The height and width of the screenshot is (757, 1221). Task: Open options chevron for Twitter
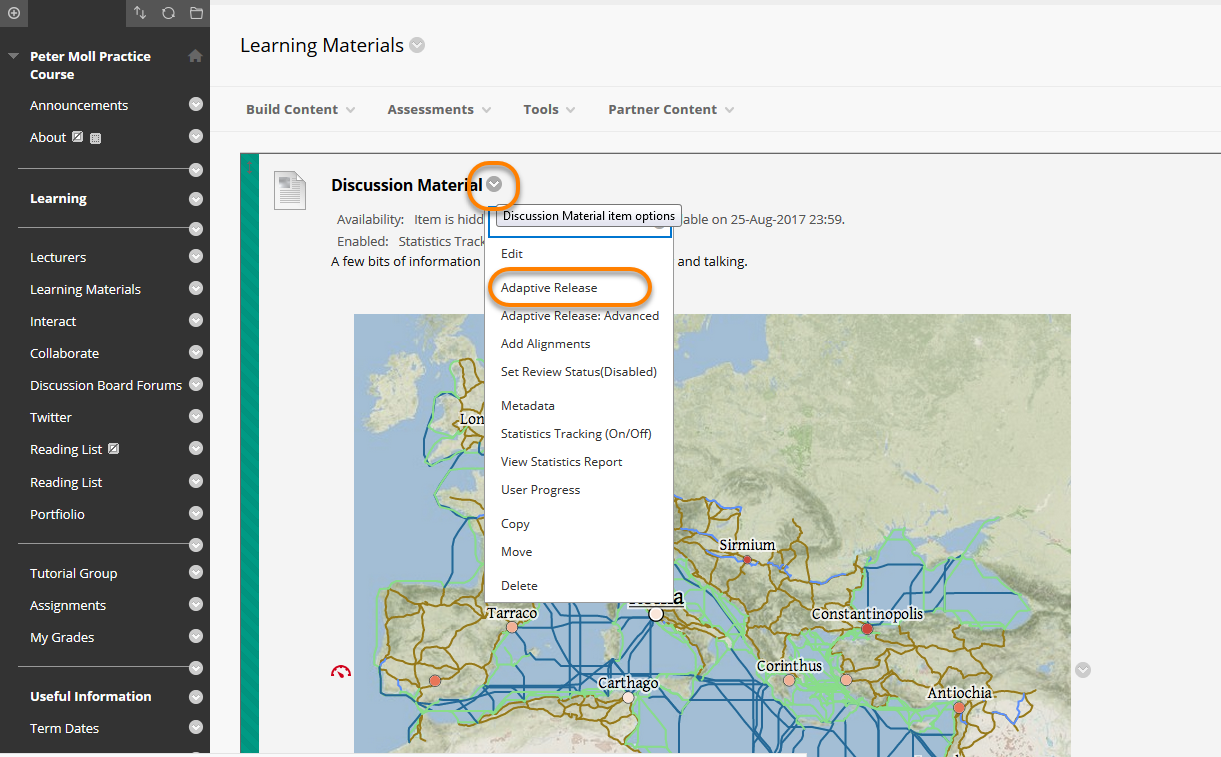tap(196, 416)
